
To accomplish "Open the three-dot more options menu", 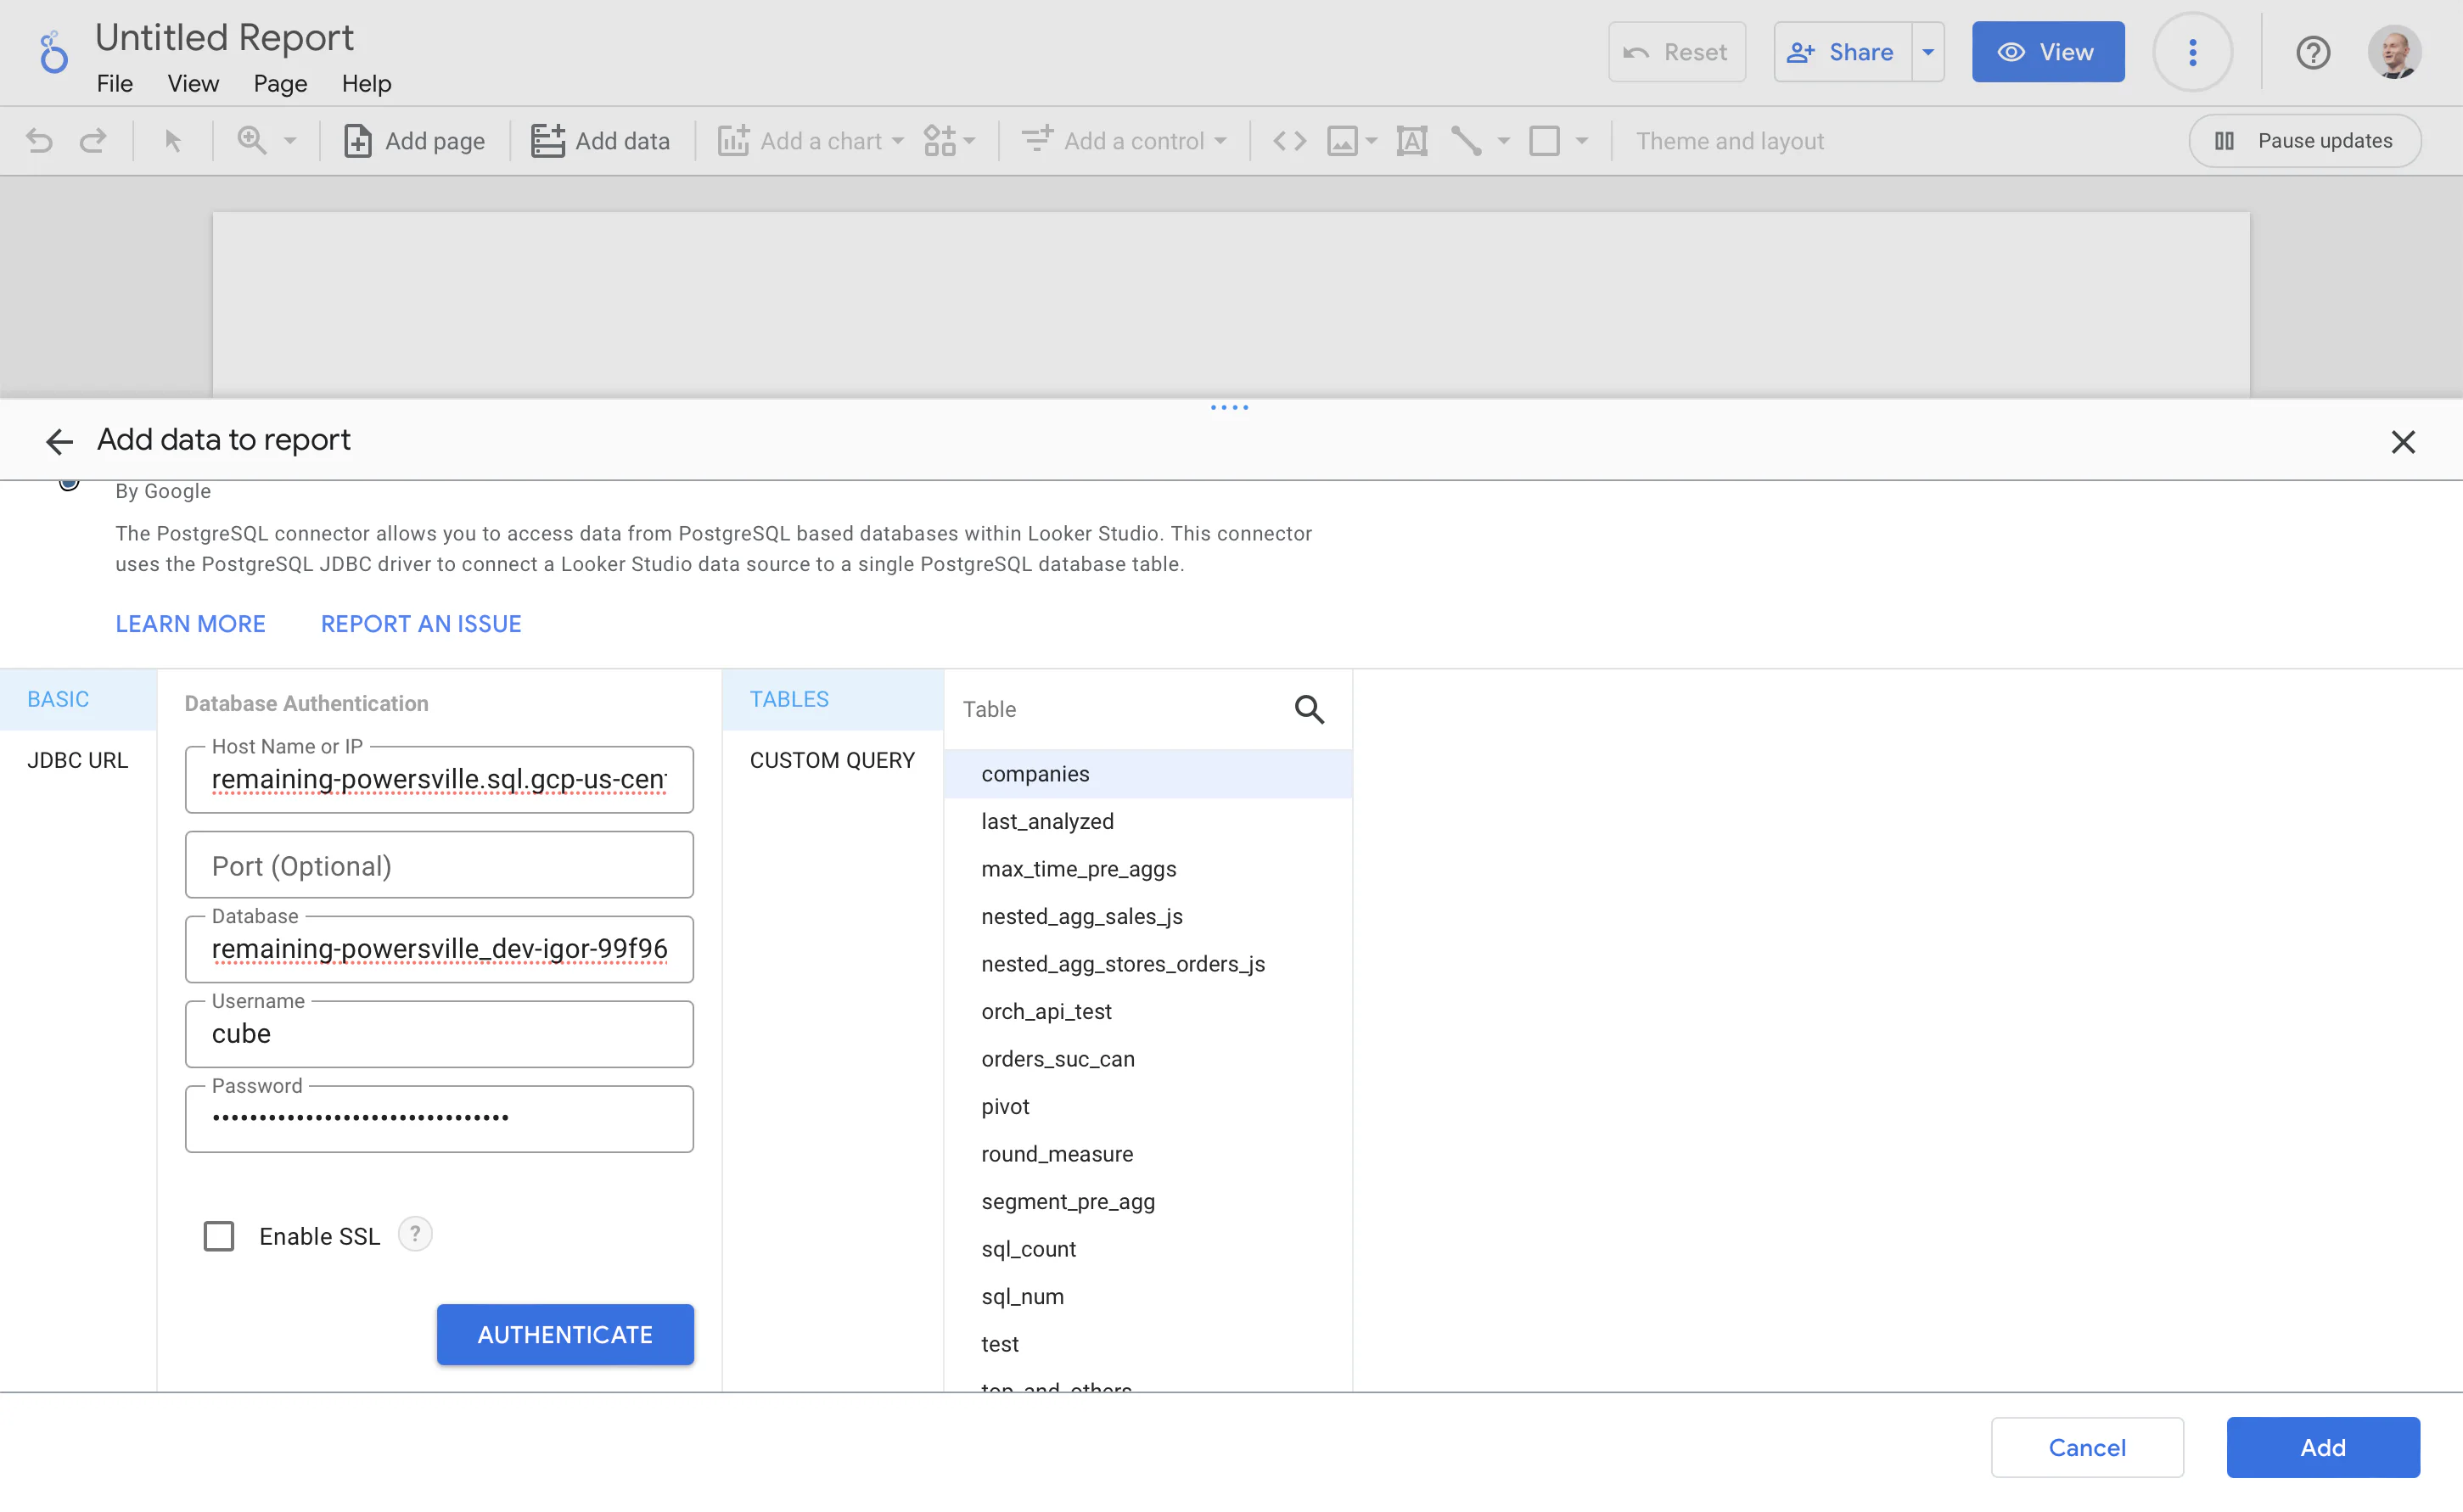I will click(x=2192, y=52).
